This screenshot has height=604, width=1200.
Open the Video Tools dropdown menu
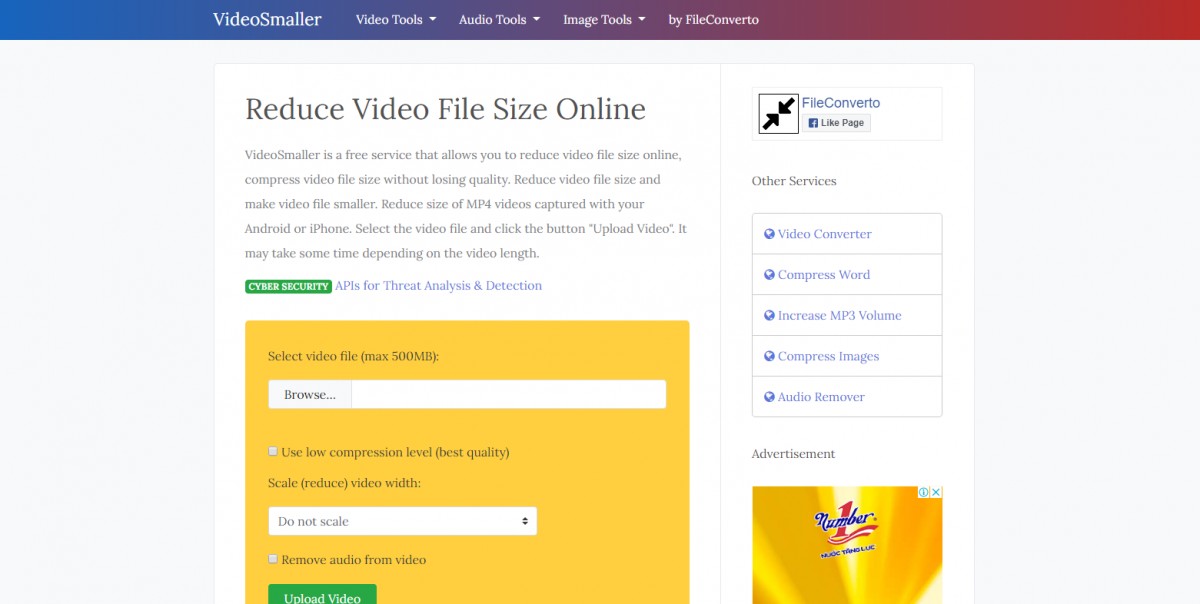[396, 19]
